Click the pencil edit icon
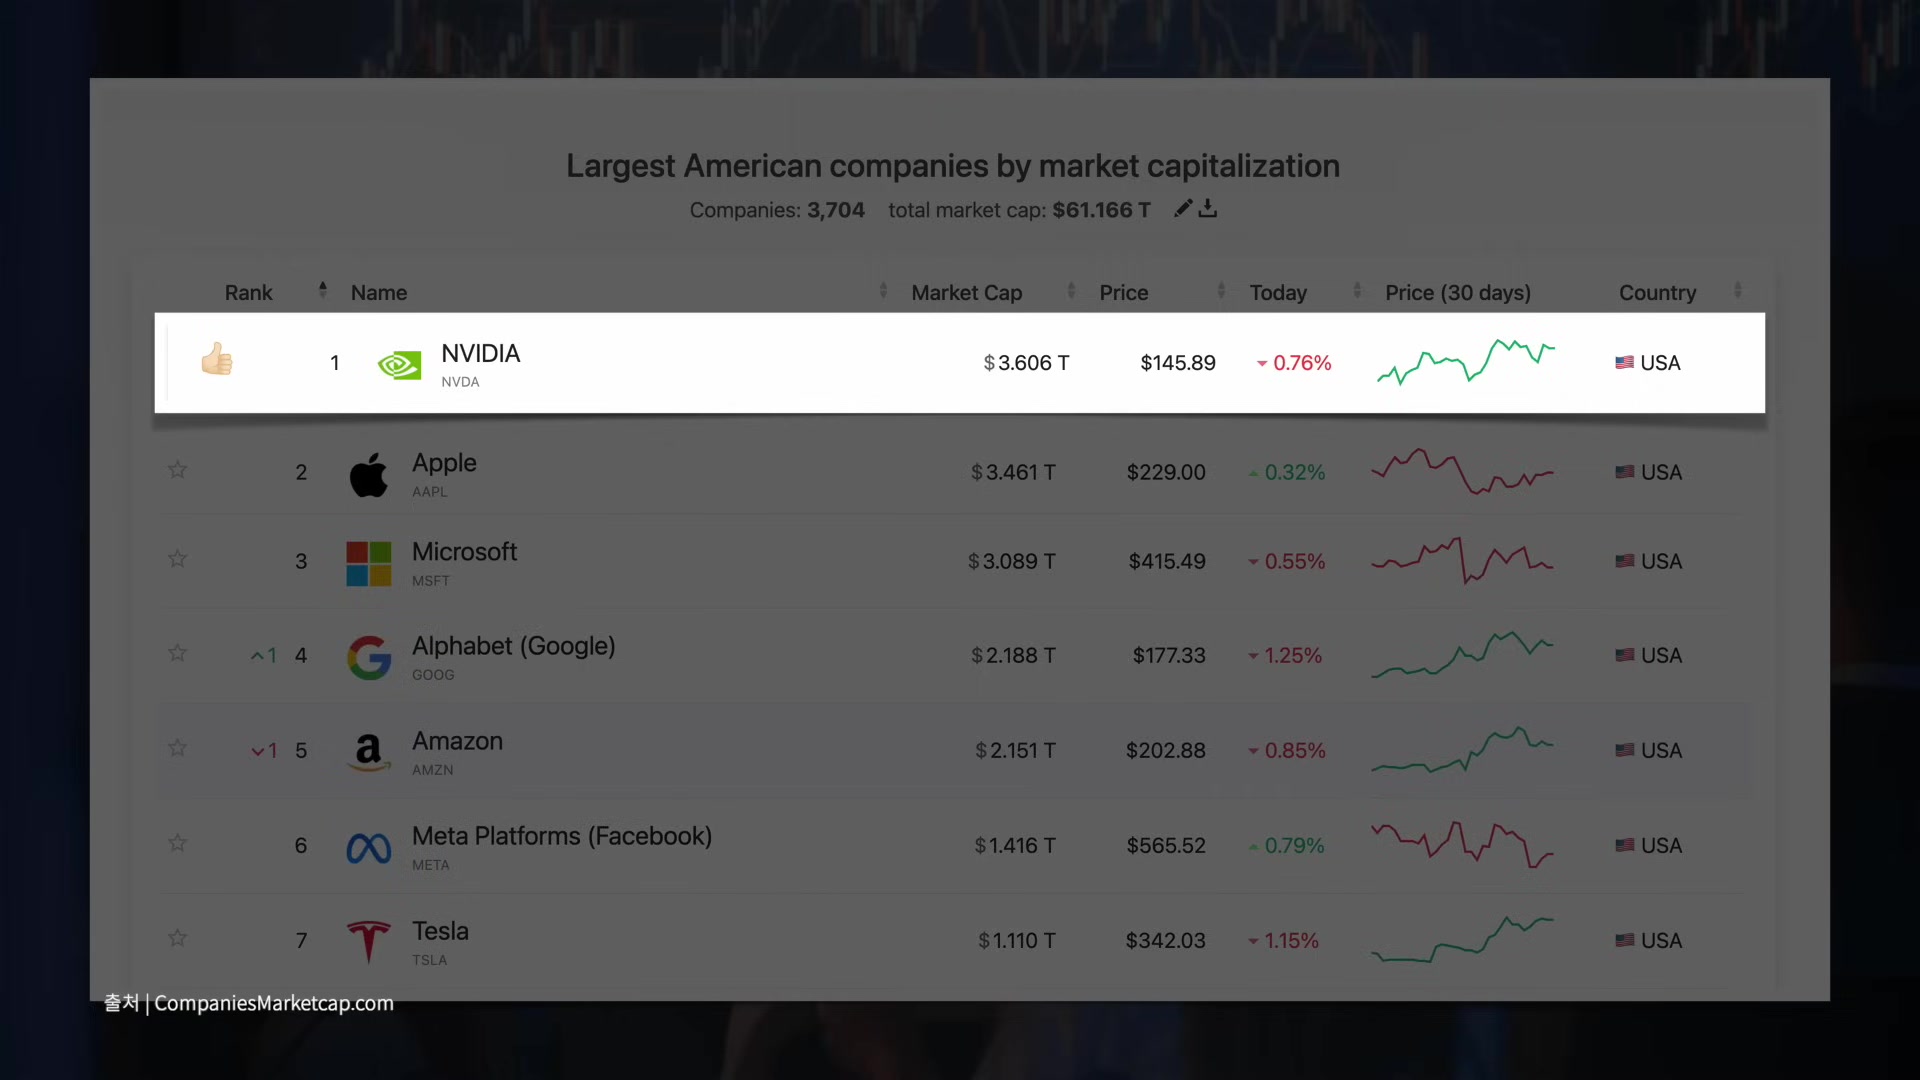The height and width of the screenshot is (1080, 1920). pyautogui.click(x=1183, y=208)
